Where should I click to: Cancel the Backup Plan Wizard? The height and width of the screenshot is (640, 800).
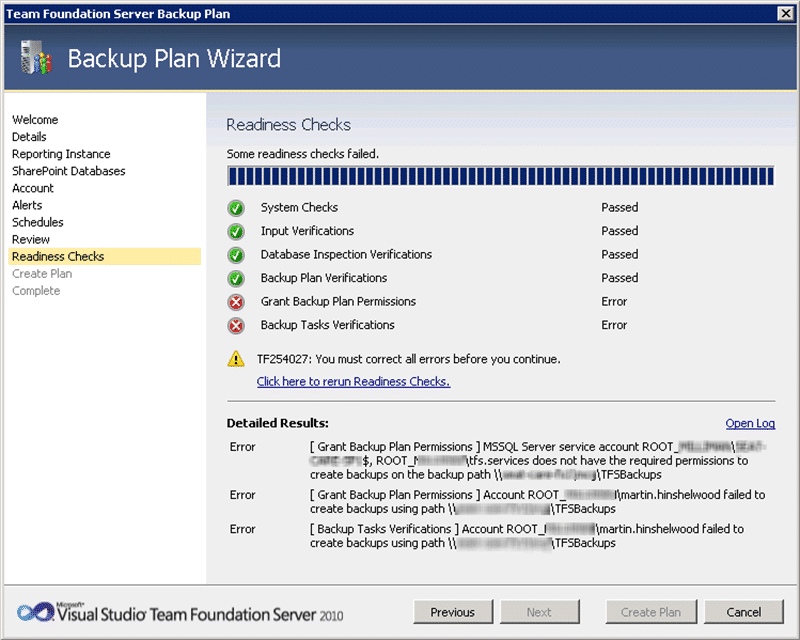743,612
